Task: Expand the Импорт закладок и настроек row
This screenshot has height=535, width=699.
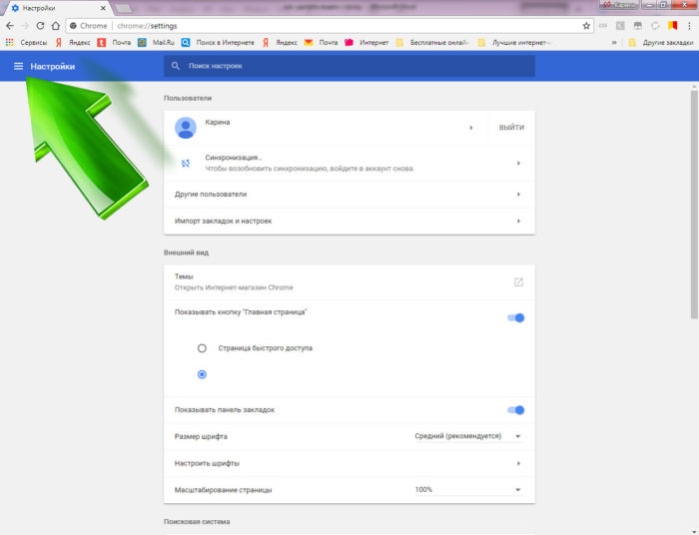Action: pos(349,221)
